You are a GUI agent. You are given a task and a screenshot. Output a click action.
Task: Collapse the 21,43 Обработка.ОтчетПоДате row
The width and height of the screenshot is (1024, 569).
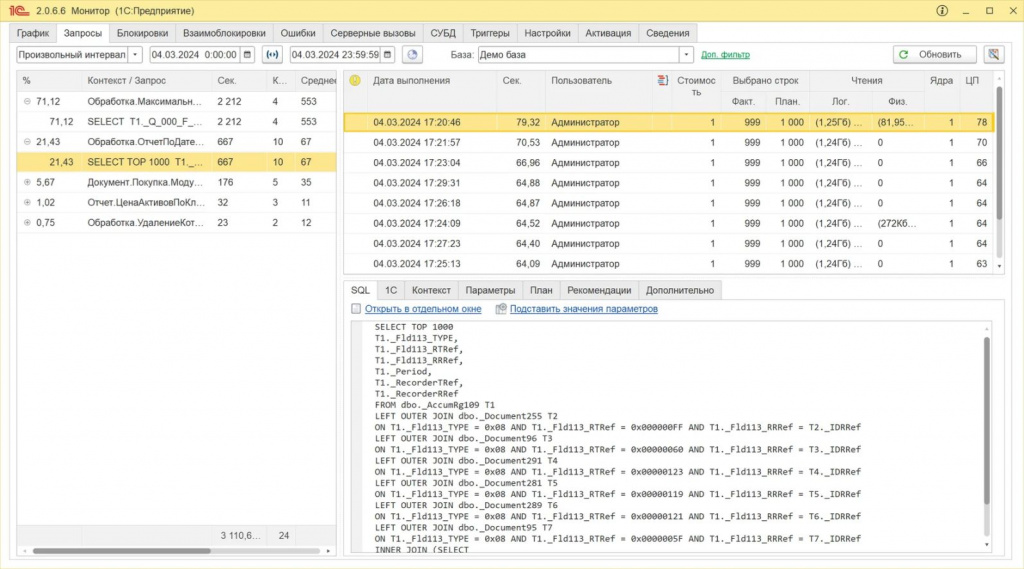[x=27, y=142]
